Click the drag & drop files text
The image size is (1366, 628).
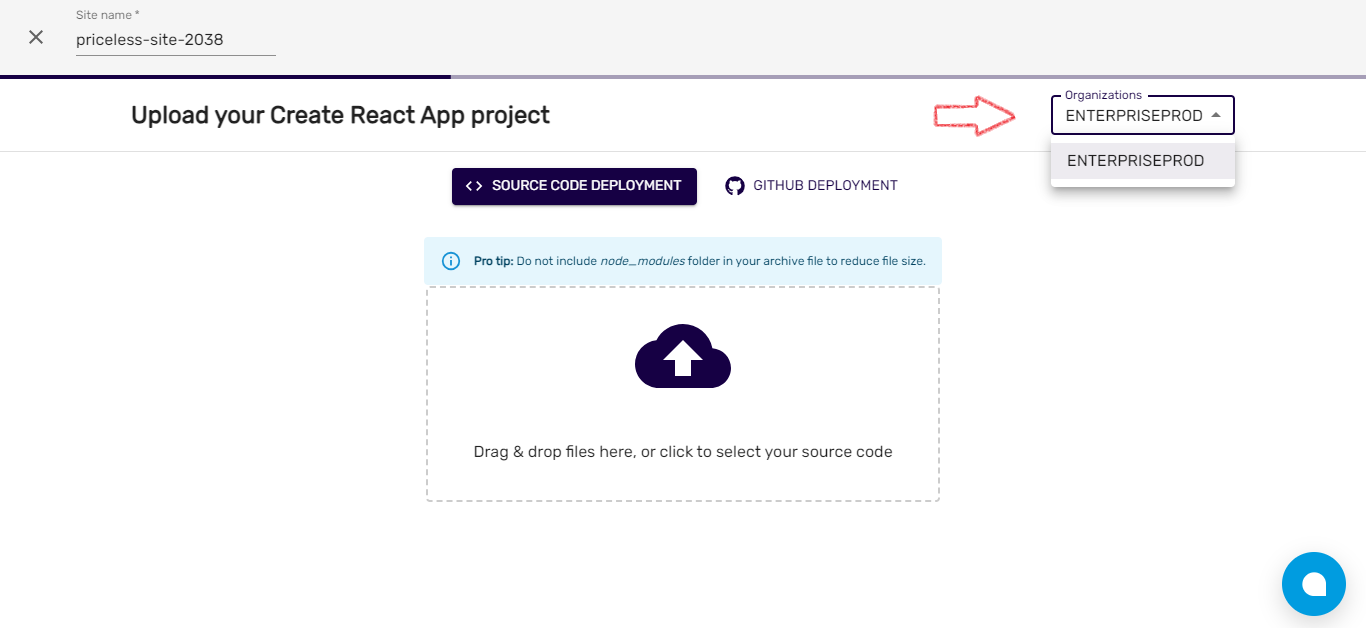(682, 452)
